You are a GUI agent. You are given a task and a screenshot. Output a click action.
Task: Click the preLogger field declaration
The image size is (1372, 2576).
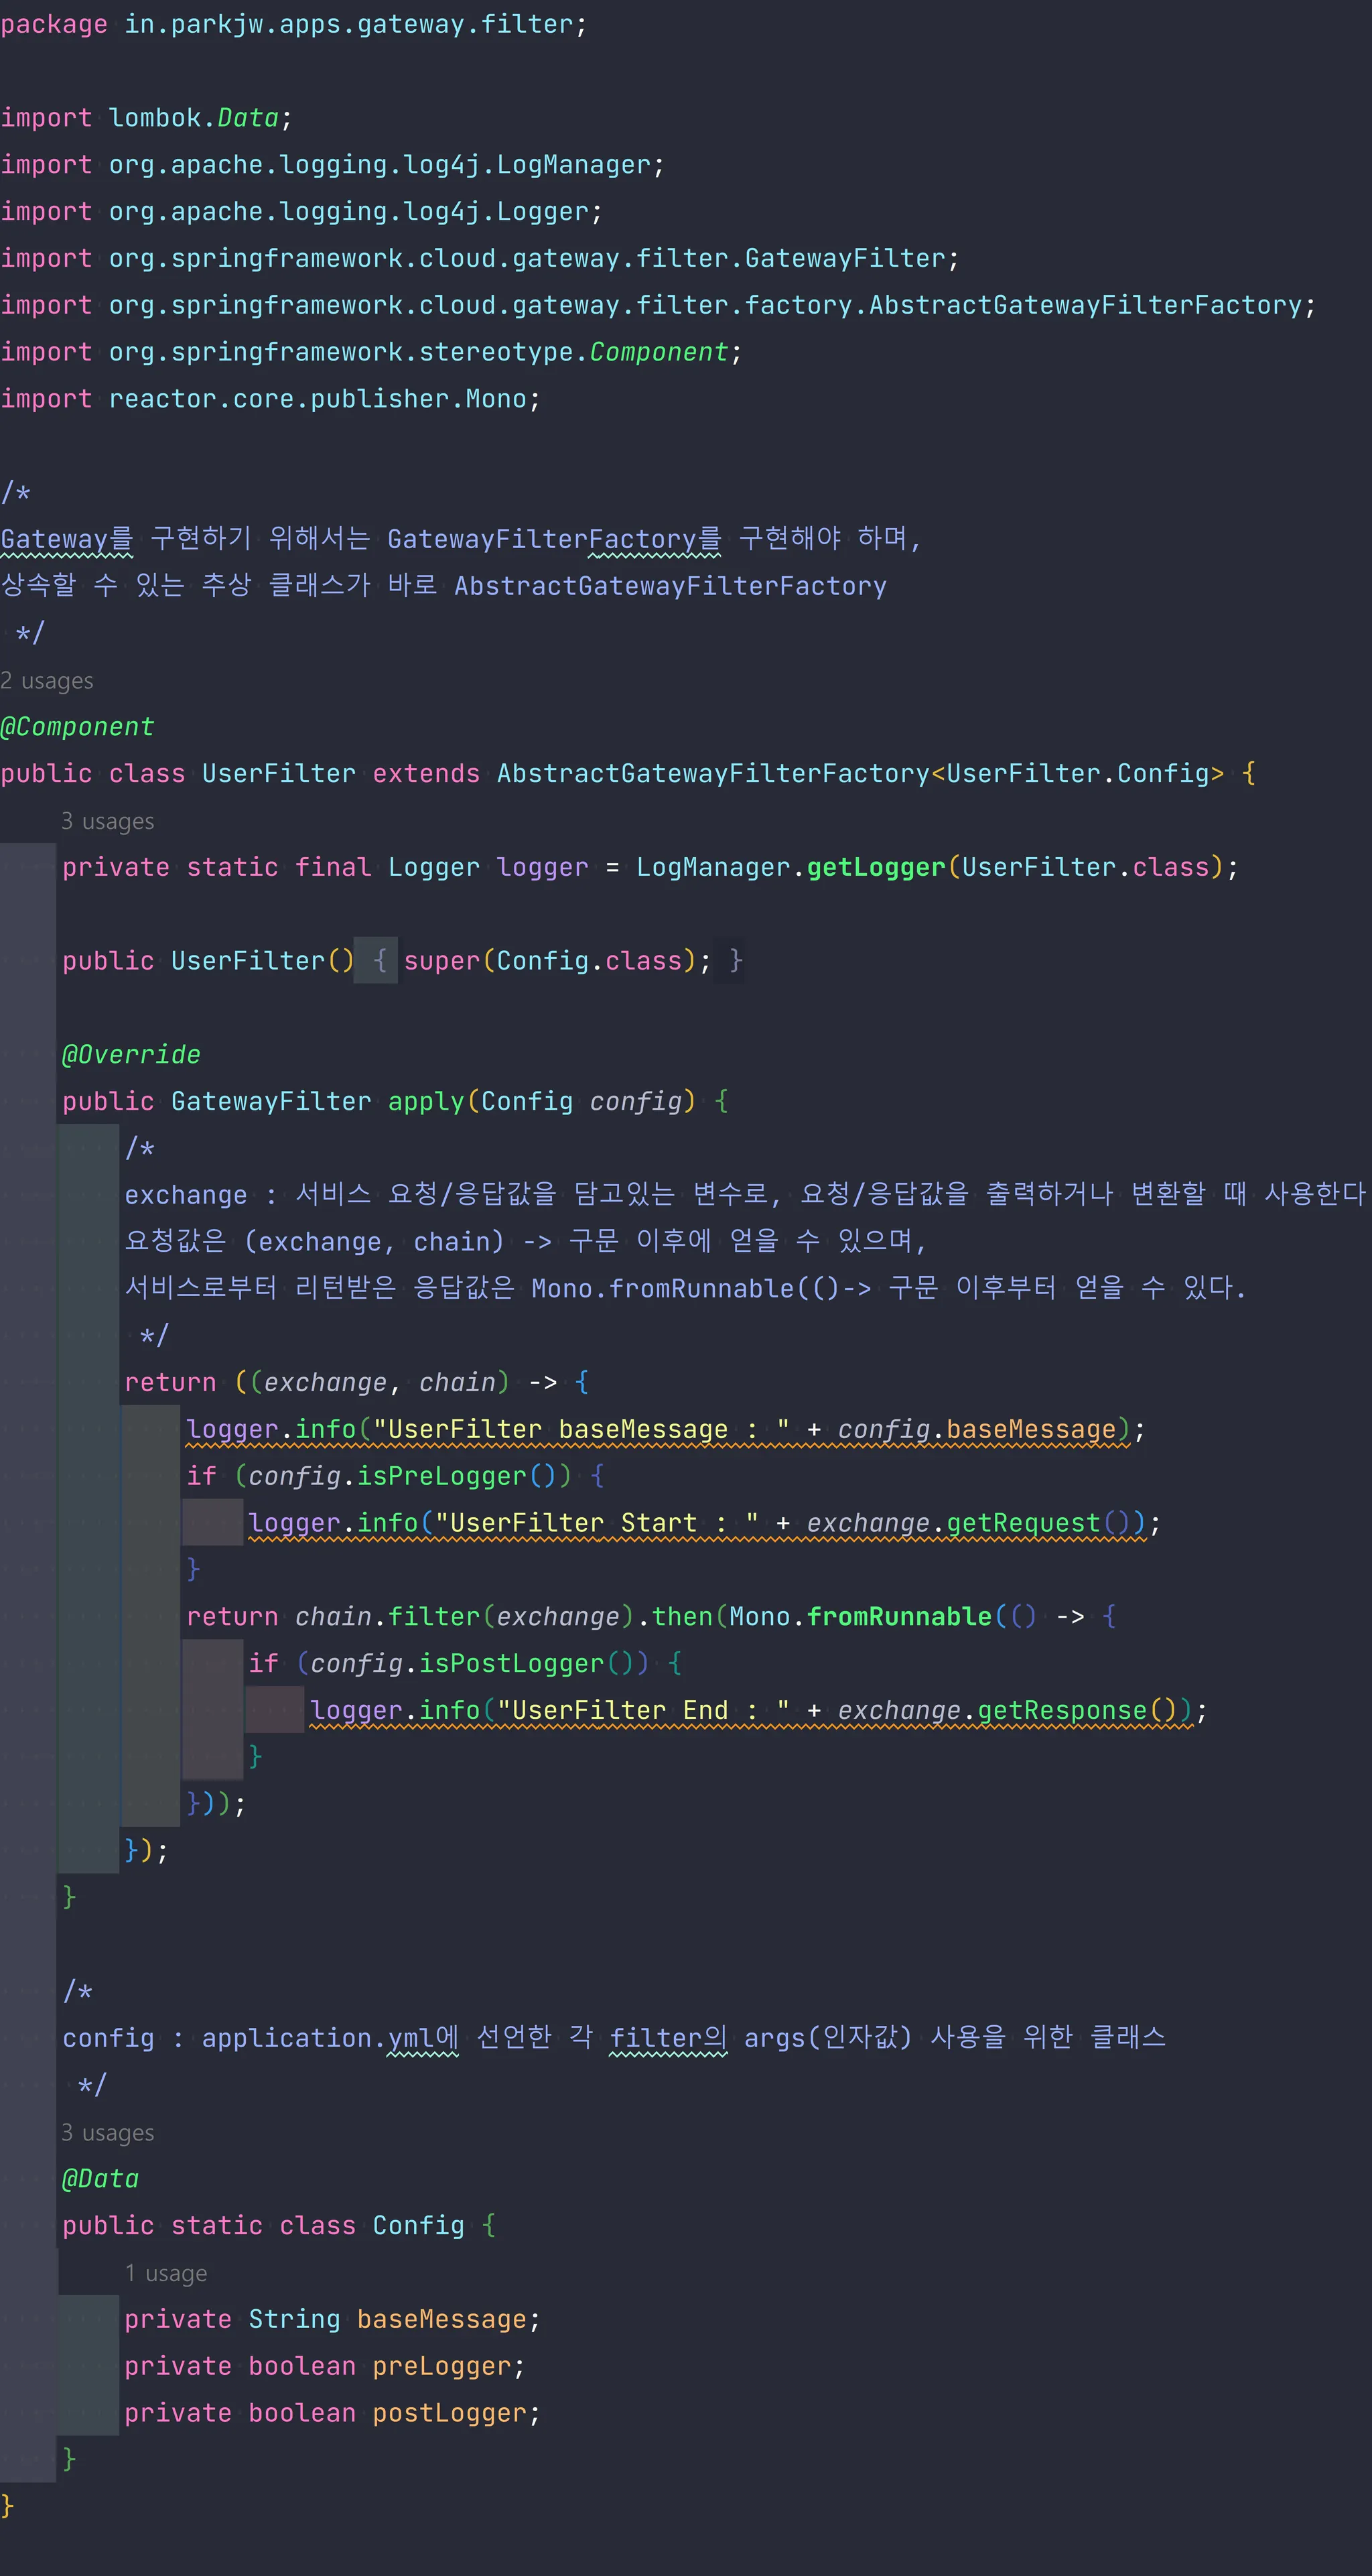tap(441, 2367)
